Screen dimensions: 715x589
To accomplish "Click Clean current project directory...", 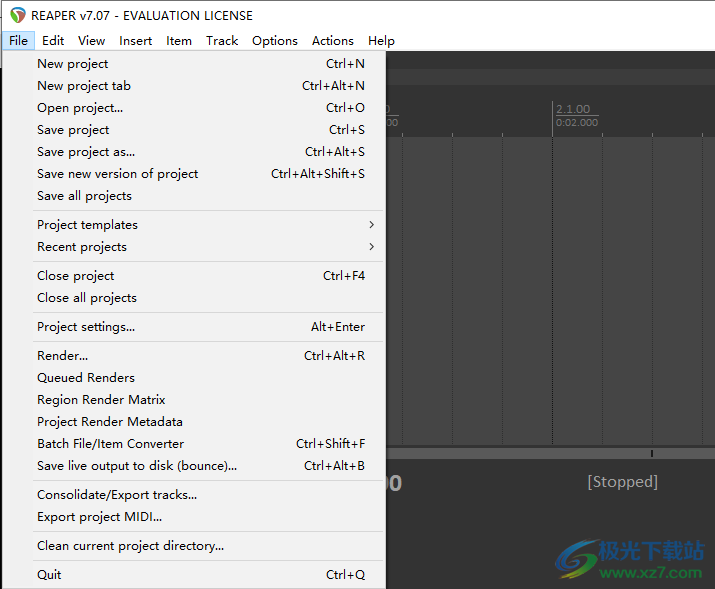I will [130, 546].
